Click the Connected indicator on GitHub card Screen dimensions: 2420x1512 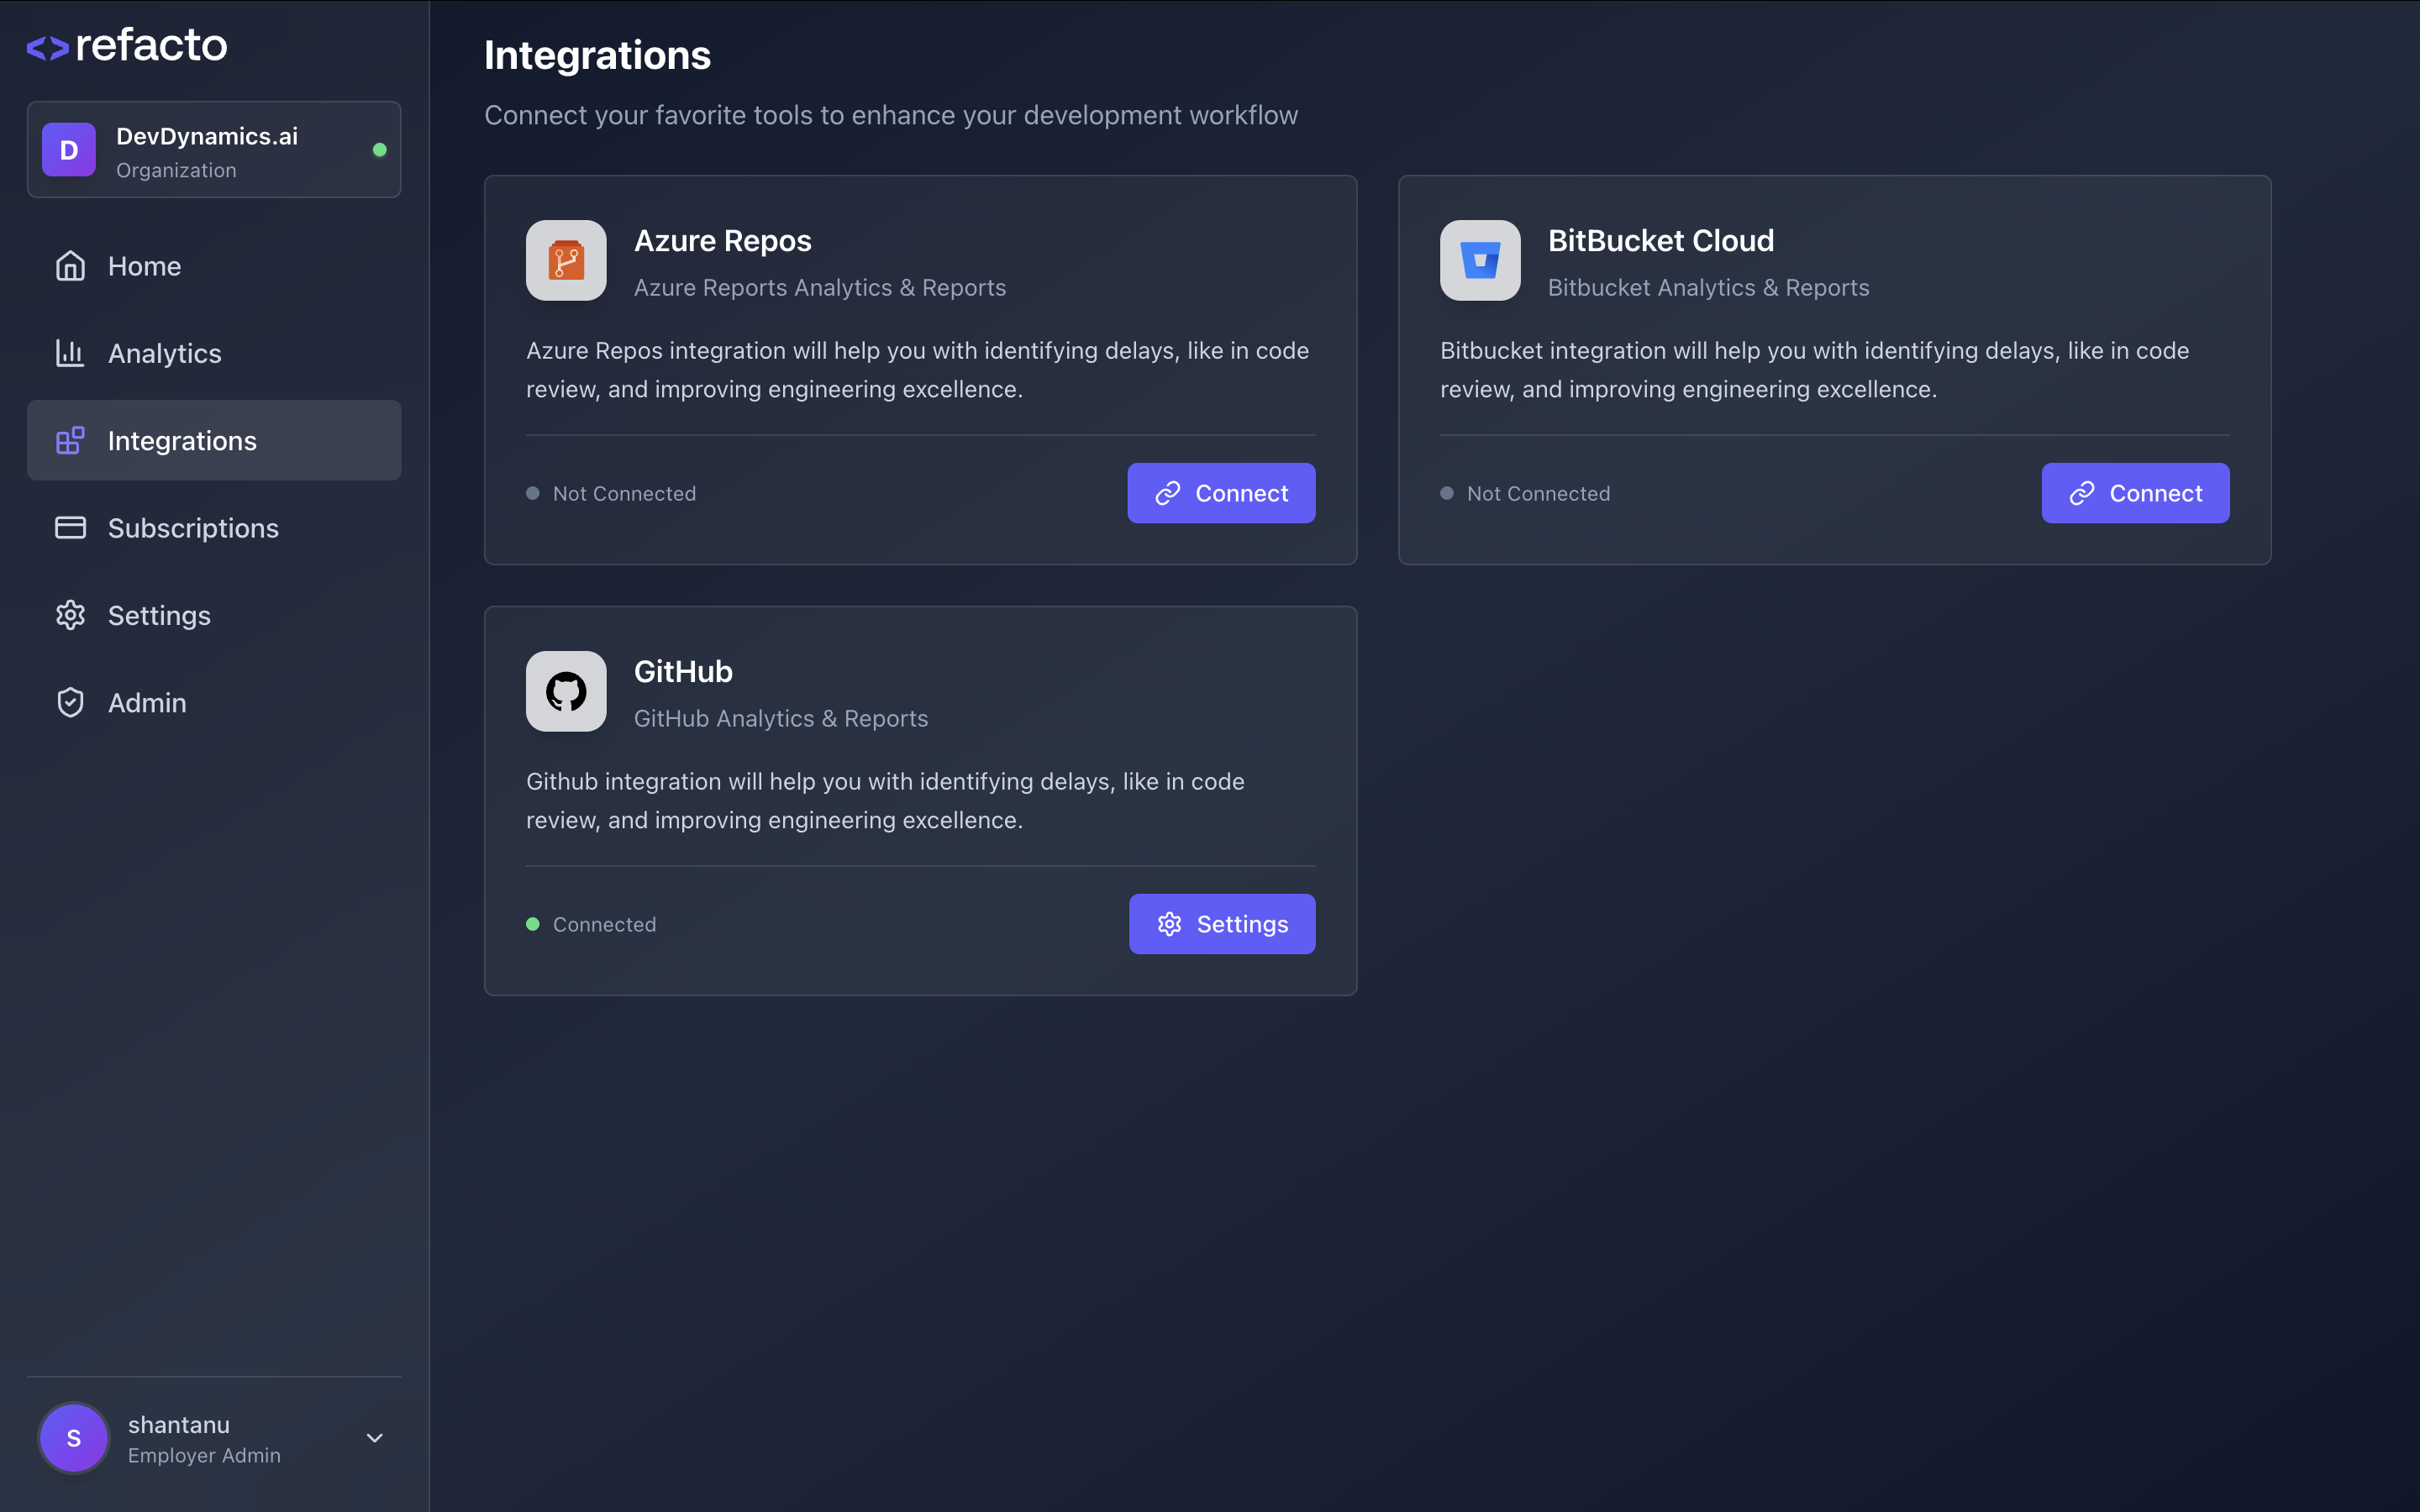(591, 924)
